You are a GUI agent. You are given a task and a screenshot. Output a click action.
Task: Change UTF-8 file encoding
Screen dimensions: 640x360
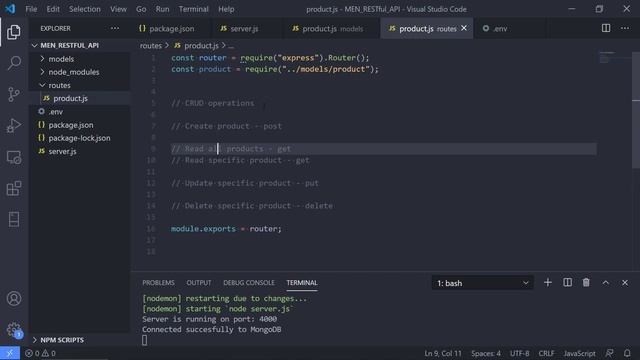[520, 353]
